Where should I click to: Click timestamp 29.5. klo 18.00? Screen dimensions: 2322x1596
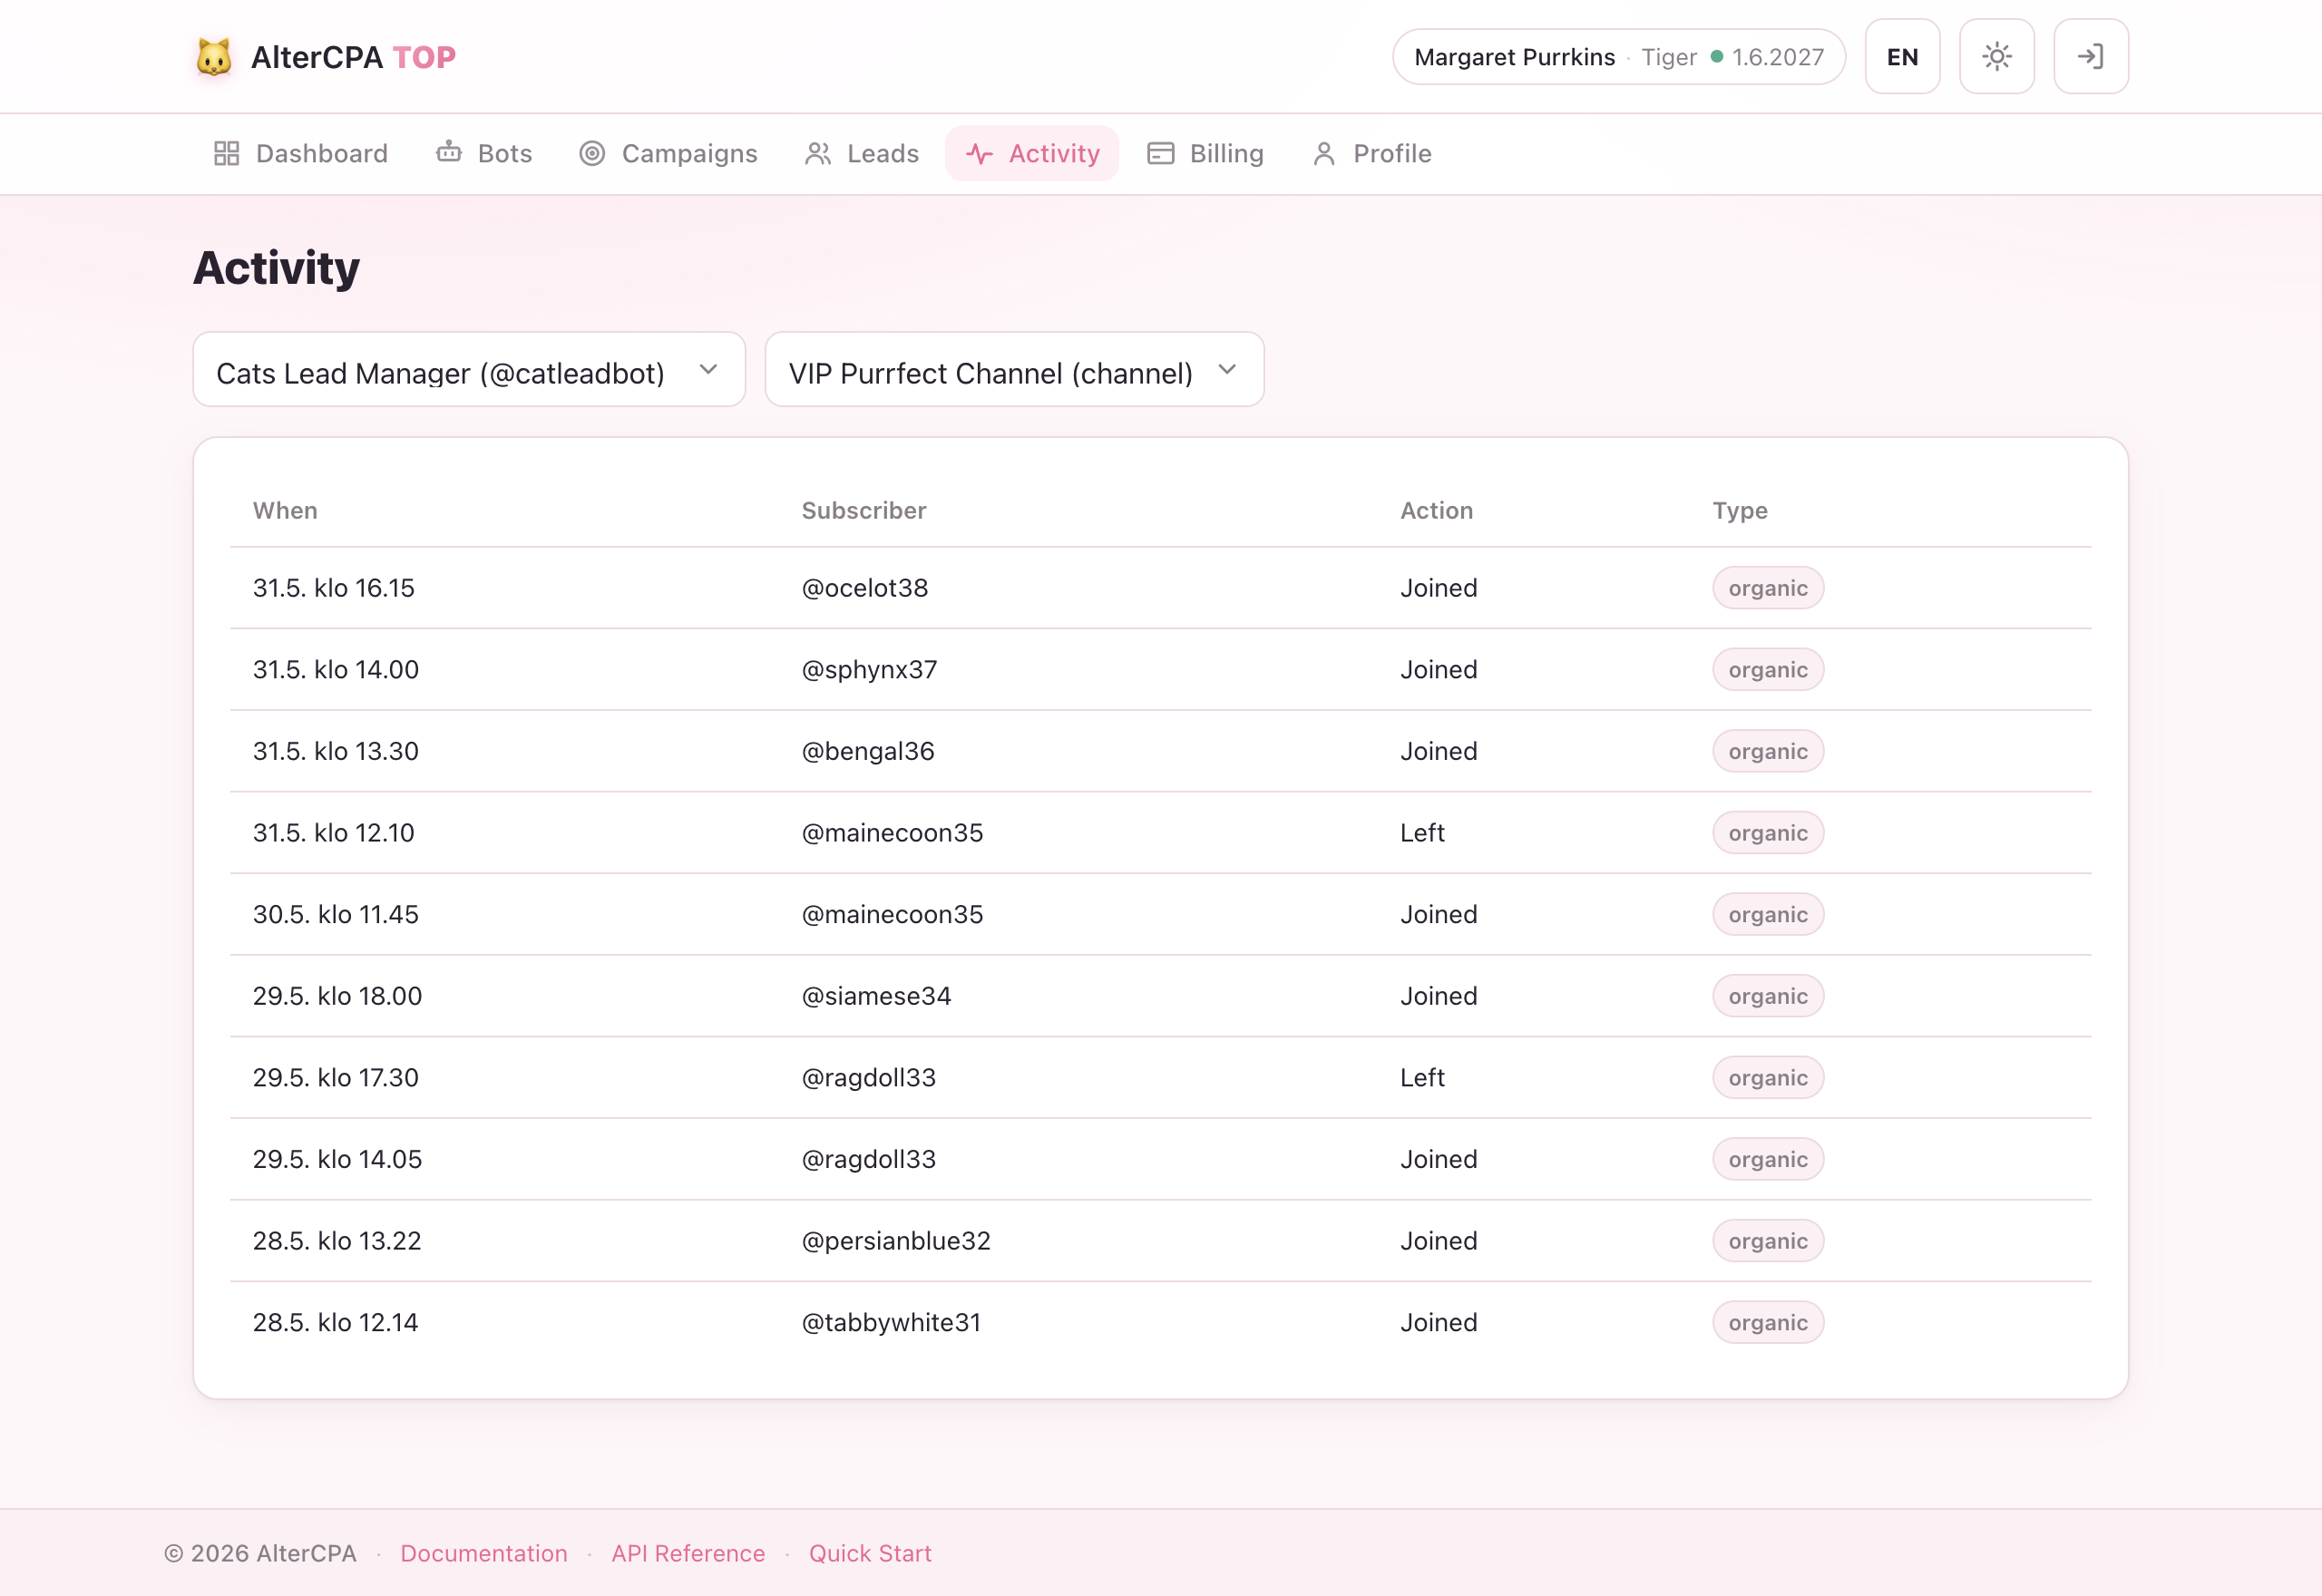tap(338, 996)
